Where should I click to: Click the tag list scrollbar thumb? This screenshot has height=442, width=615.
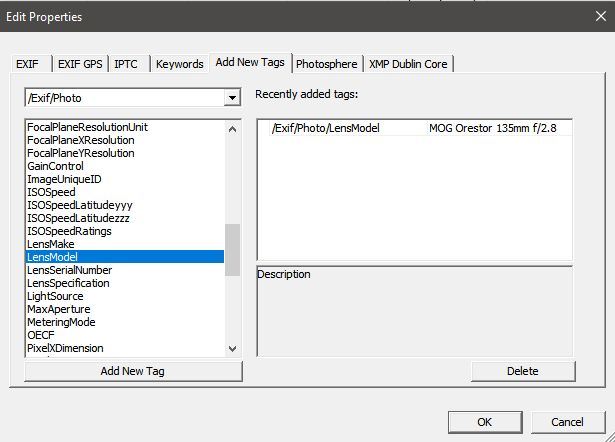tap(232, 249)
